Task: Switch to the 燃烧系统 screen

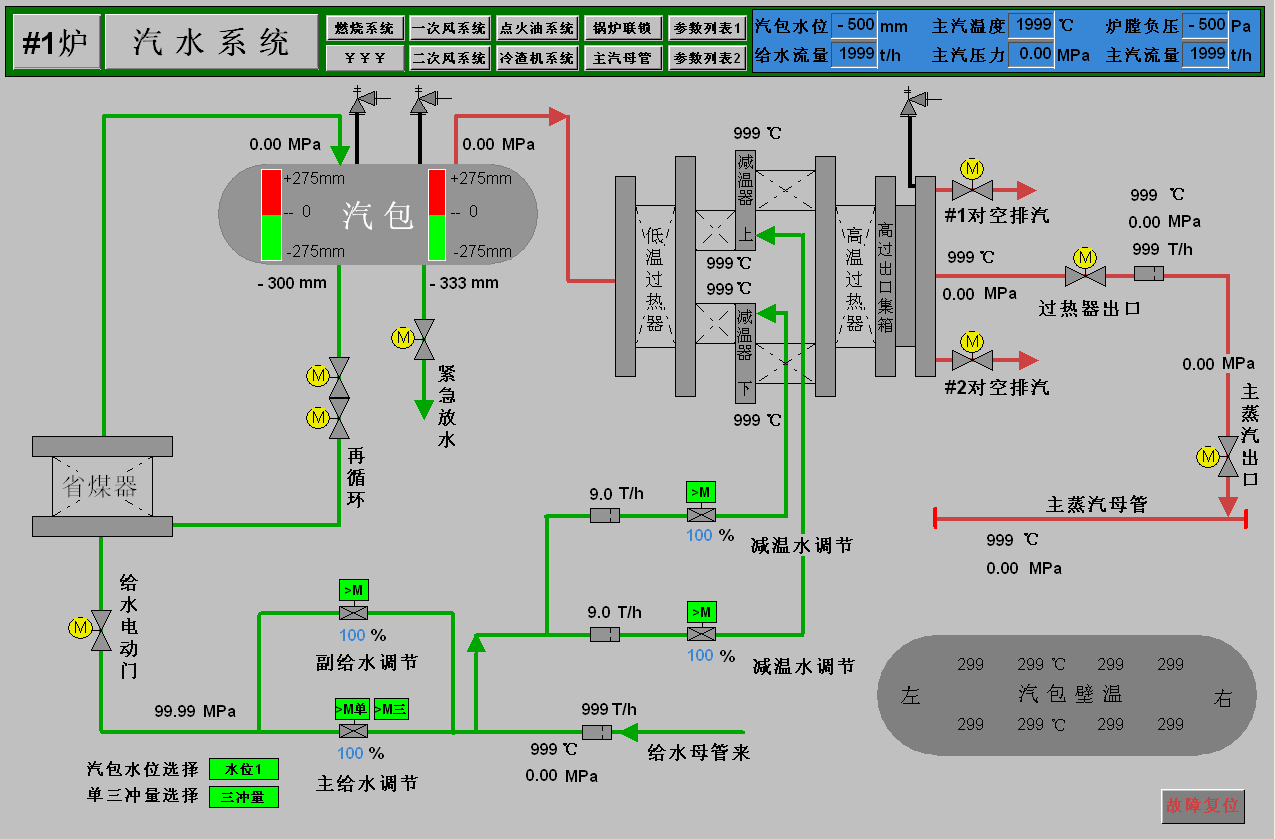Action: pyautogui.click(x=365, y=28)
